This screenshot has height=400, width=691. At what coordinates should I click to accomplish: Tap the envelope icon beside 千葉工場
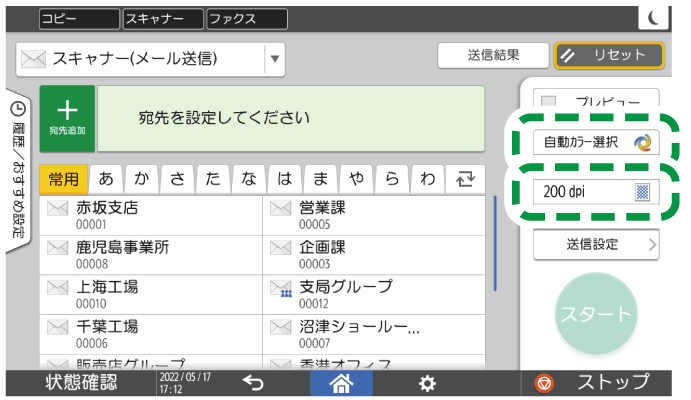(58, 327)
